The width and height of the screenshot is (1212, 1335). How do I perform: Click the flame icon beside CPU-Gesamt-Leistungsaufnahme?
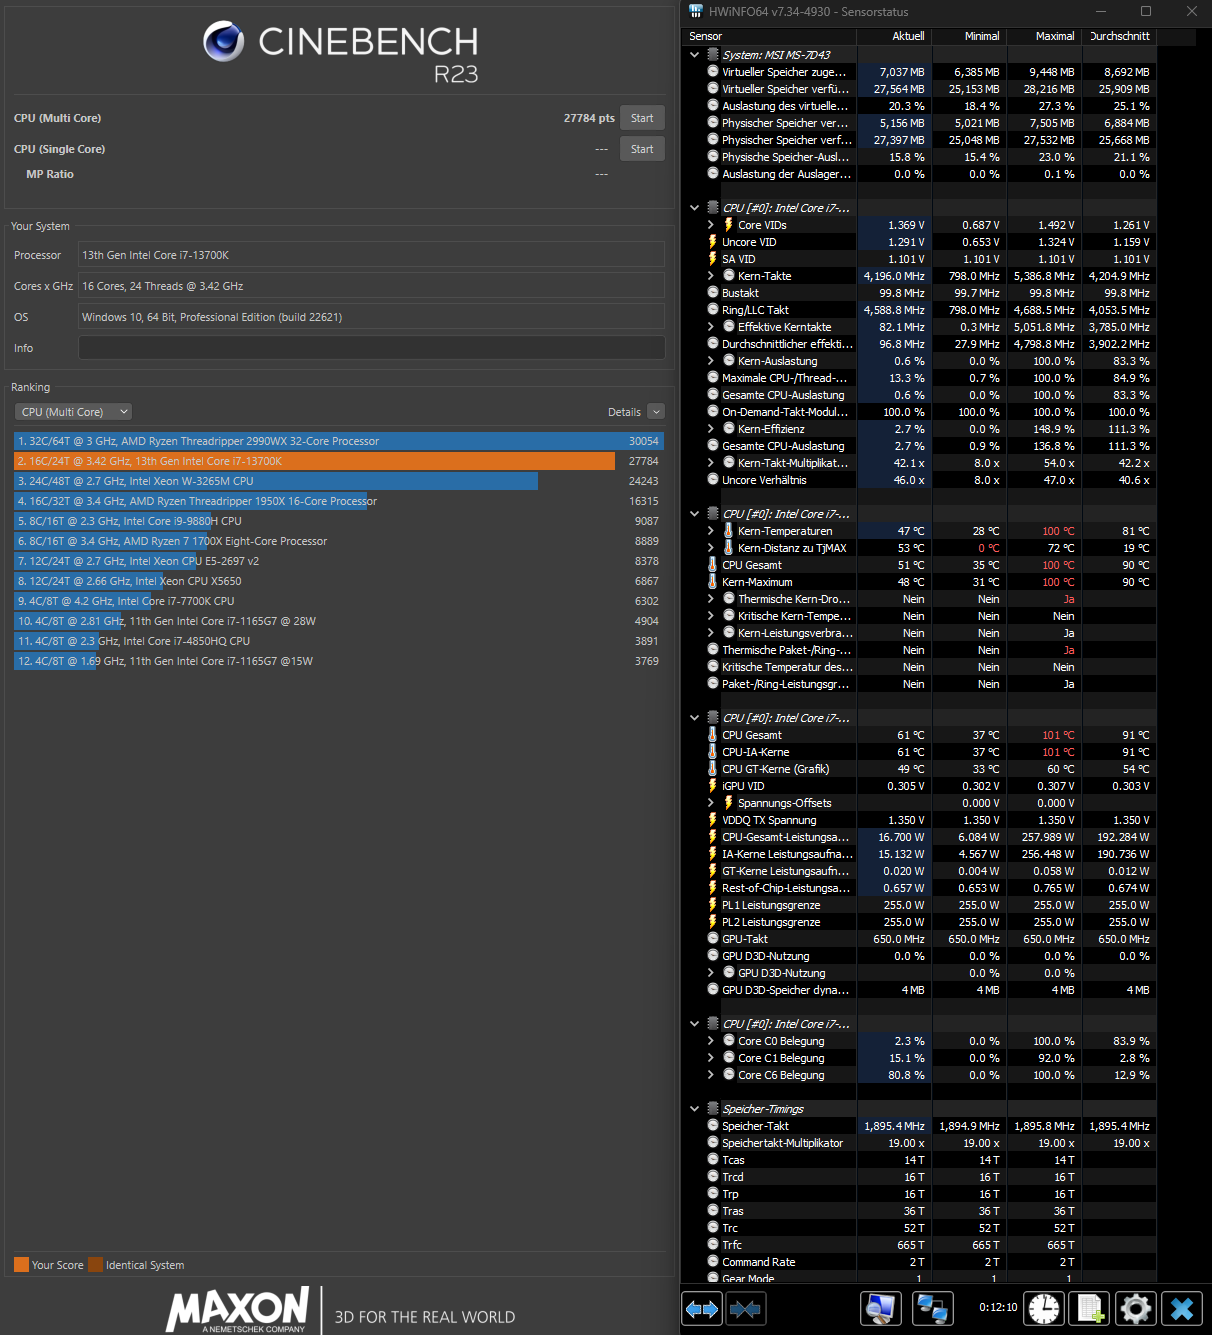click(712, 837)
